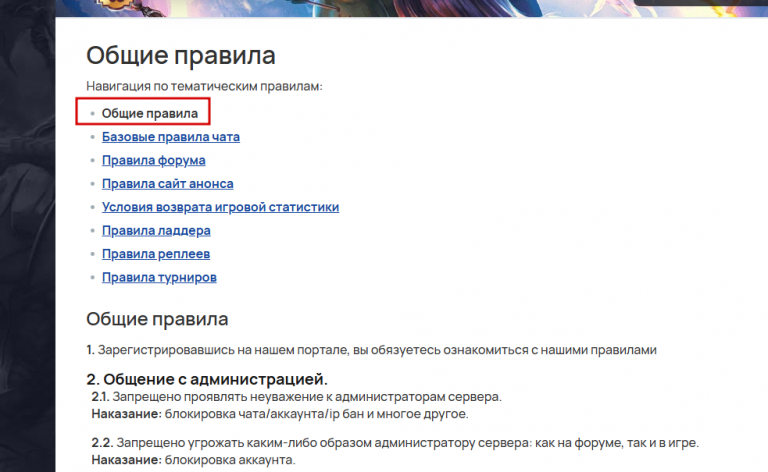The width and height of the screenshot is (768, 472).
Task: Select 'Общие правила' item in navigation list
Action: [x=149, y=114]
